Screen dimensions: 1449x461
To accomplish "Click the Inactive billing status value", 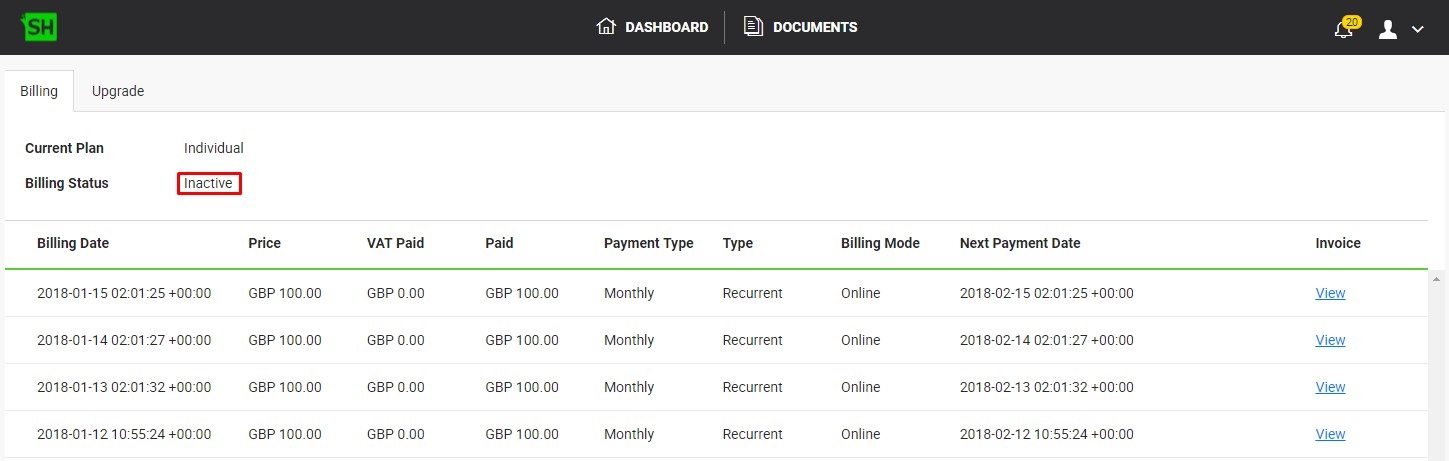I will (x=208, y=183).
